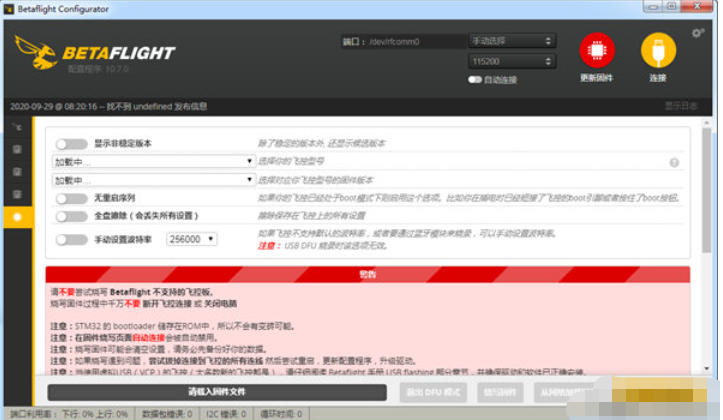The height and width of the screenshot is (420, 723).
Task: Toggle 全盘擦除 (full chip erase) switch
Action: point(71,216)
